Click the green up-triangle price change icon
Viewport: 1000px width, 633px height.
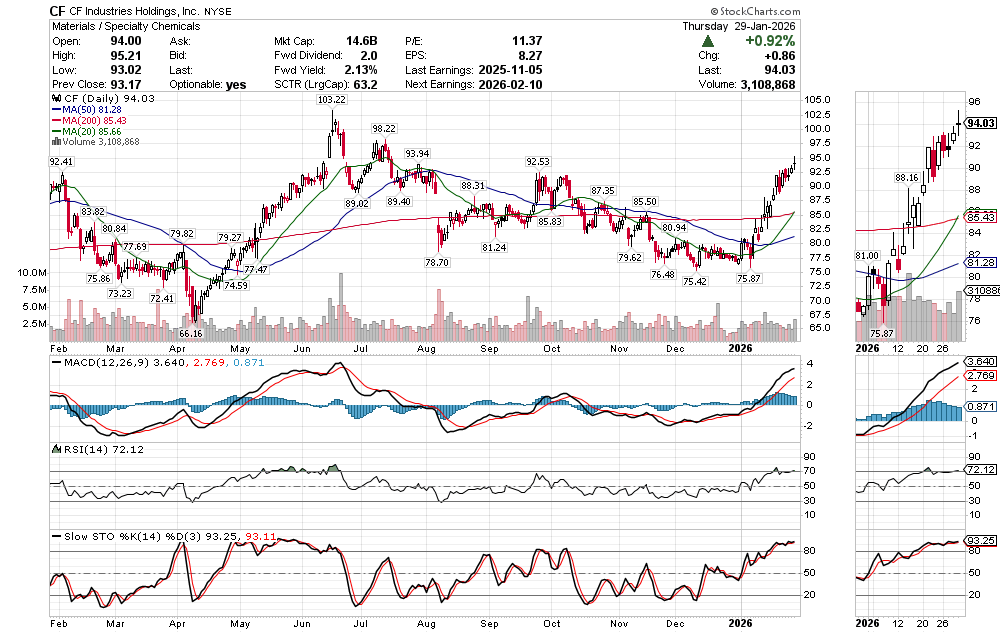click(x=707, y=42)
